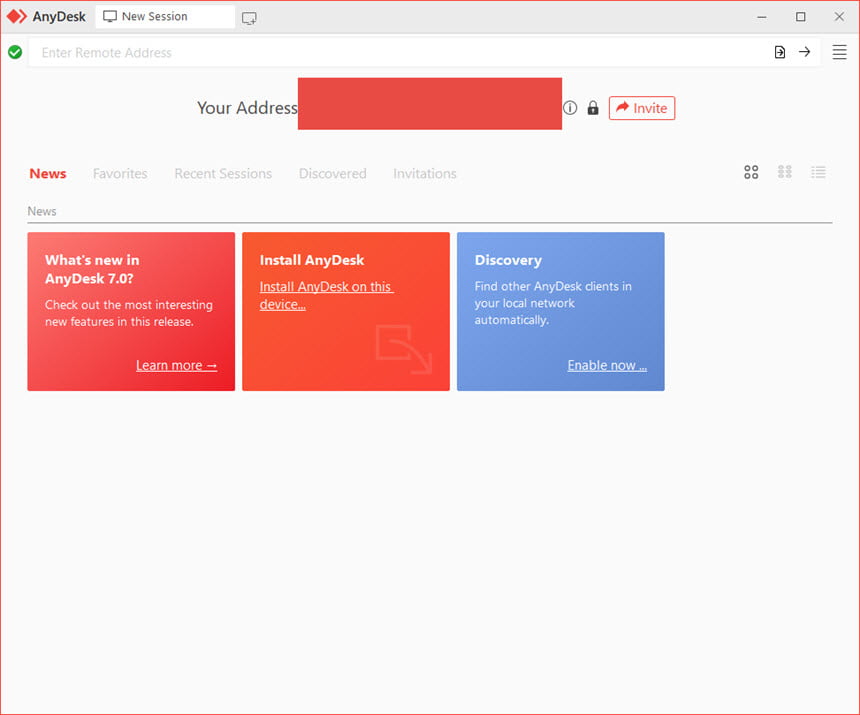Switch to small tiles view
Image resolution: width=860 pixels, height=715 pixels.
(x=785, y=172)
